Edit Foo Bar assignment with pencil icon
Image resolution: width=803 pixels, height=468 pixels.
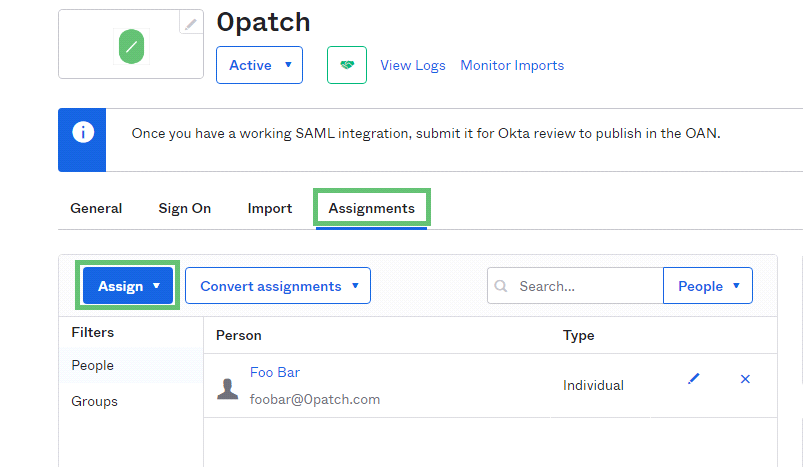point(693,379)
